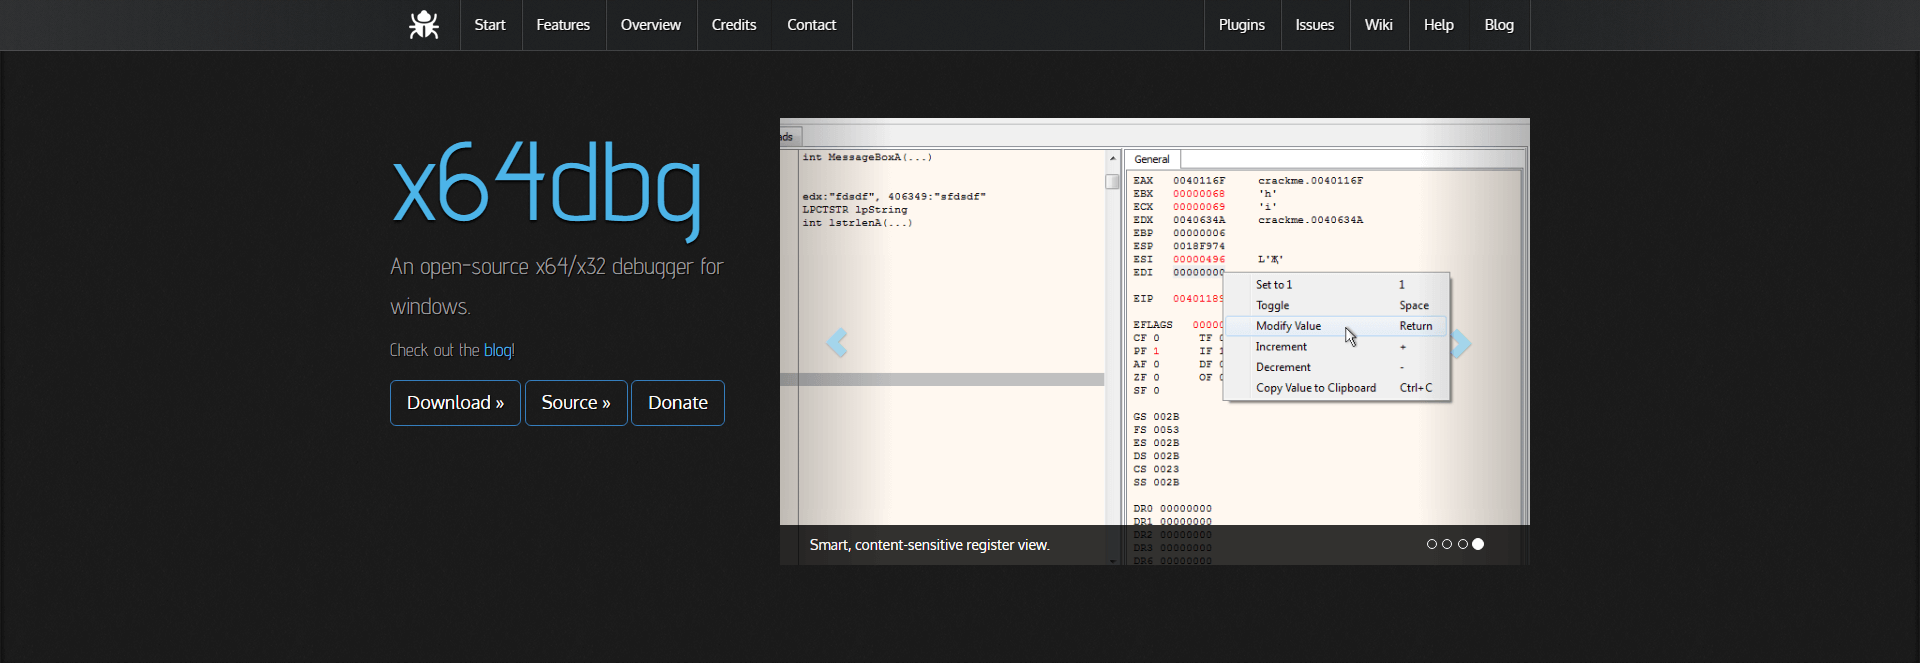Open the Help navigation link

(x=1439, y=25)
